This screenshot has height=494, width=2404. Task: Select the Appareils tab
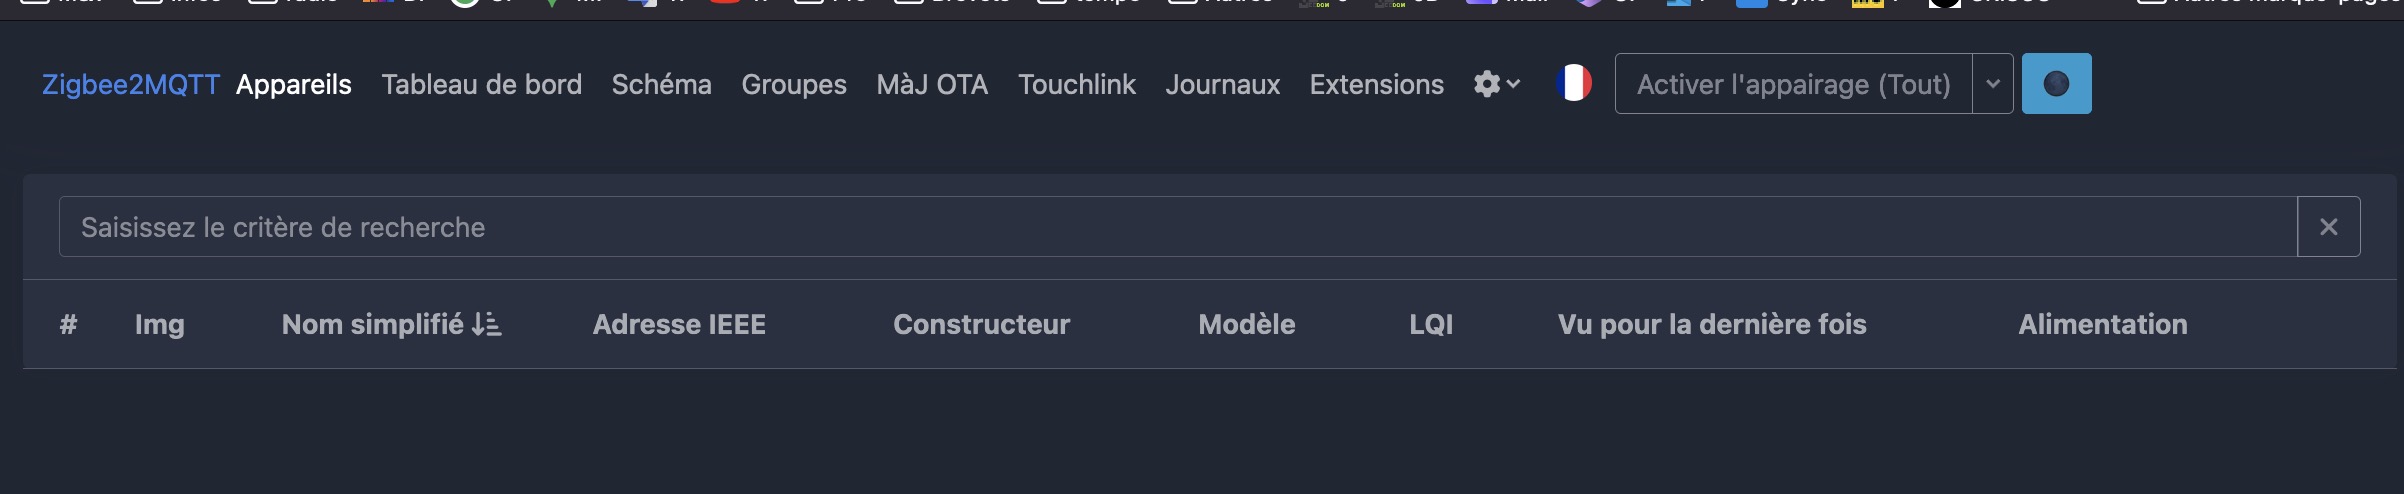click(x=294, y=84)
